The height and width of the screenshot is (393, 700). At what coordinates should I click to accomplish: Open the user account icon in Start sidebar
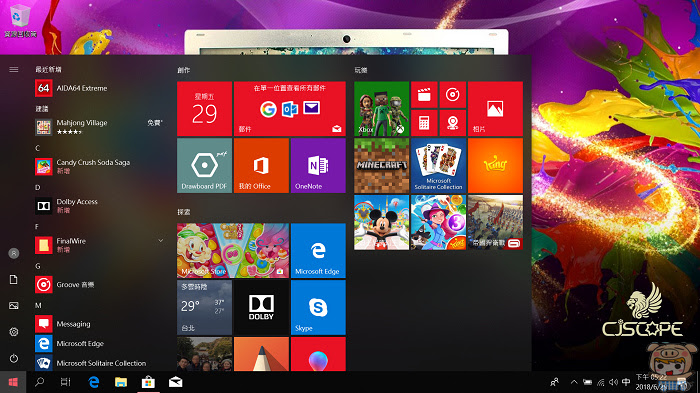pos(14,253)
